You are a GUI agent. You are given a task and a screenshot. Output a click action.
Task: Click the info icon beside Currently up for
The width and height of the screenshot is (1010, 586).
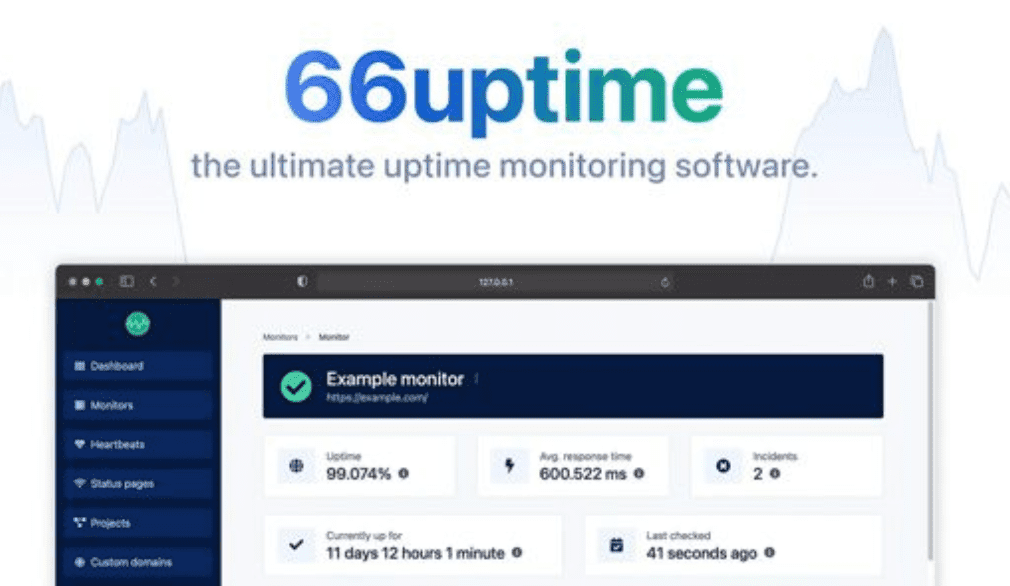(517, 552)
